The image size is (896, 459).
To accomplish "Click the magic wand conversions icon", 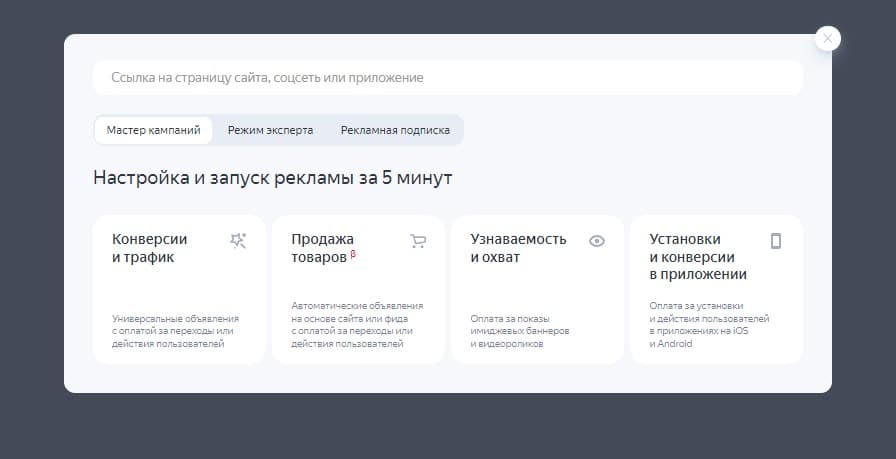I will 238,241.
